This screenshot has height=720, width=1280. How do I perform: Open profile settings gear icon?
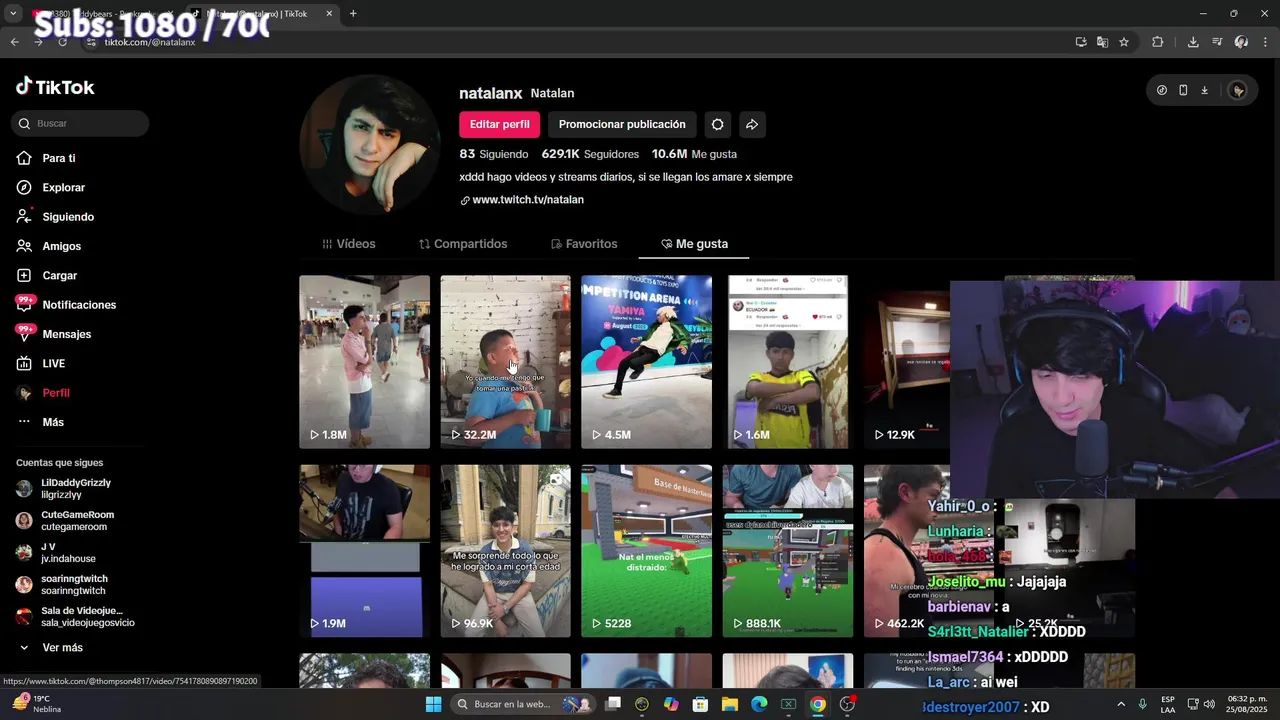click(x=717, y=124)
